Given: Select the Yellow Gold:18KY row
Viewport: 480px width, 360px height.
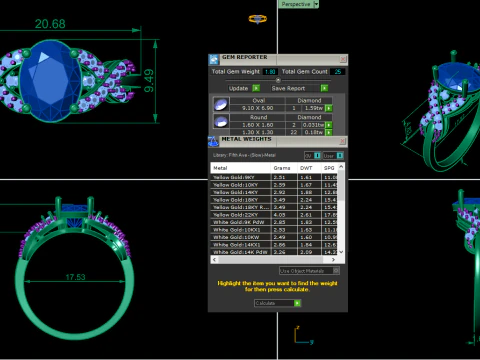Looking at the screenshot, I should point(274,200).
